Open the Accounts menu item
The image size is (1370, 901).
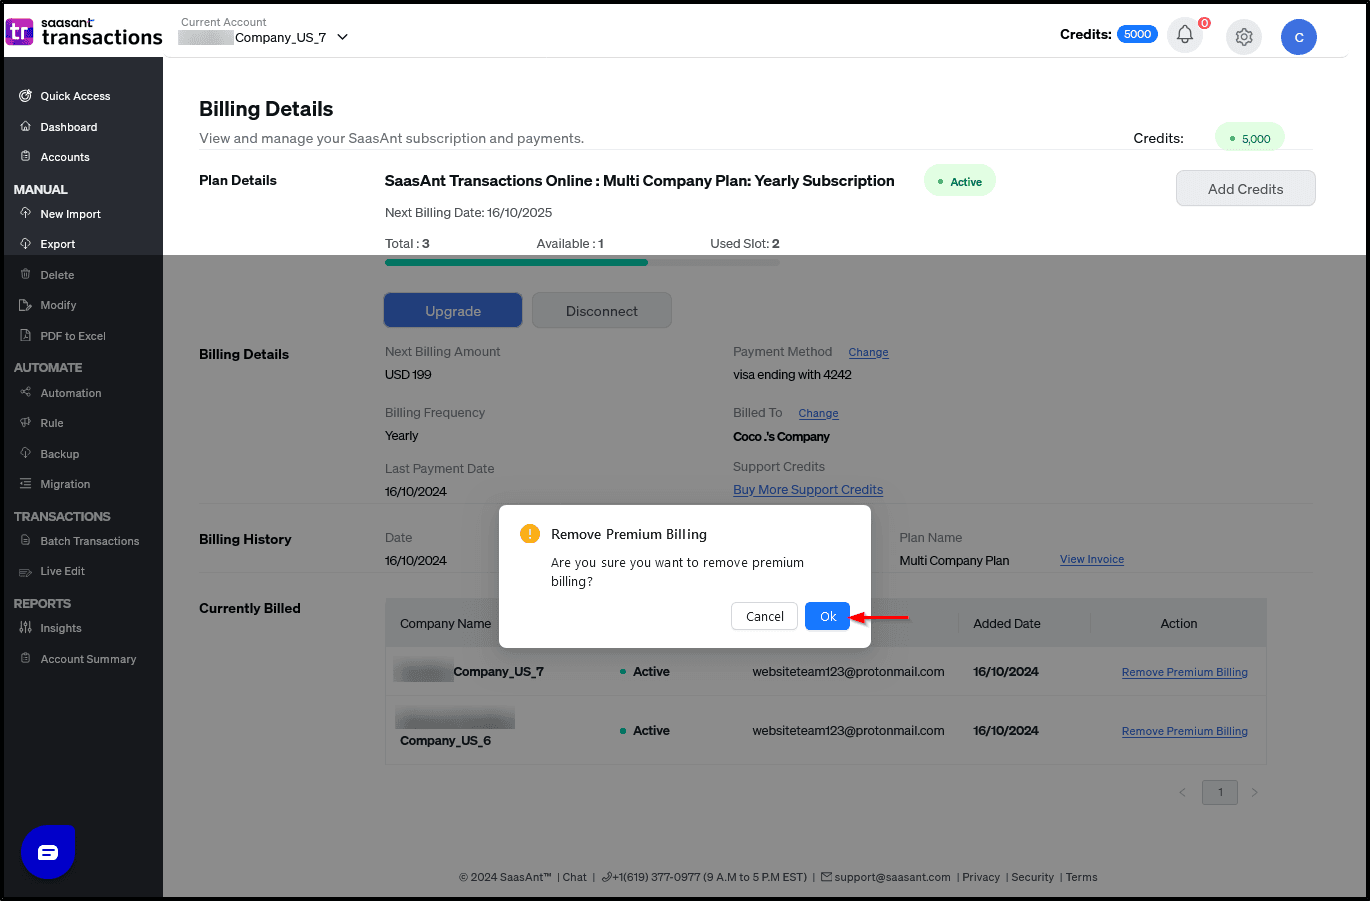65,157
